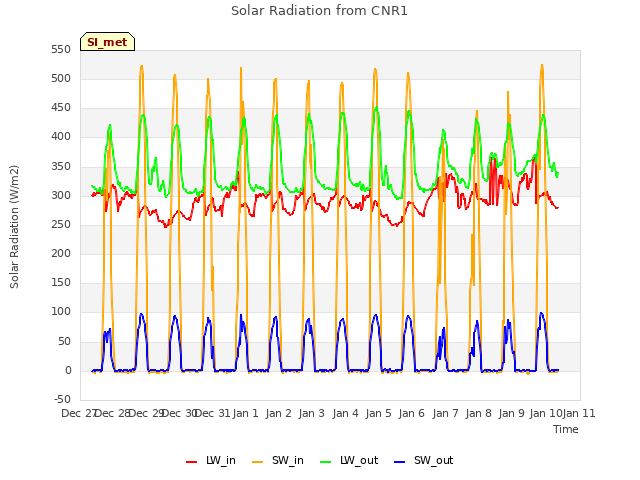Click the Jan 9 x-axis tick label
Screen dimensions: 640x480
tap(511, 413)
